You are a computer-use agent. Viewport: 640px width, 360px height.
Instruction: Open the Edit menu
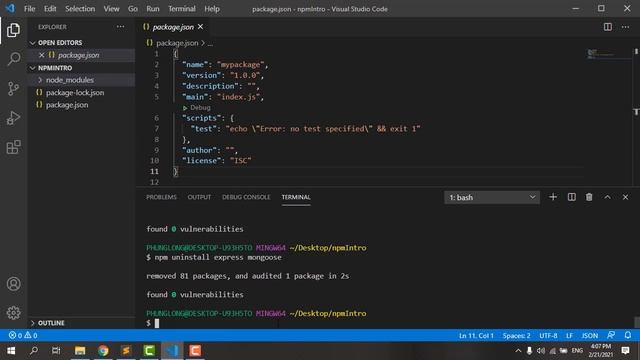pyautogui.click(x=50, y=9)
